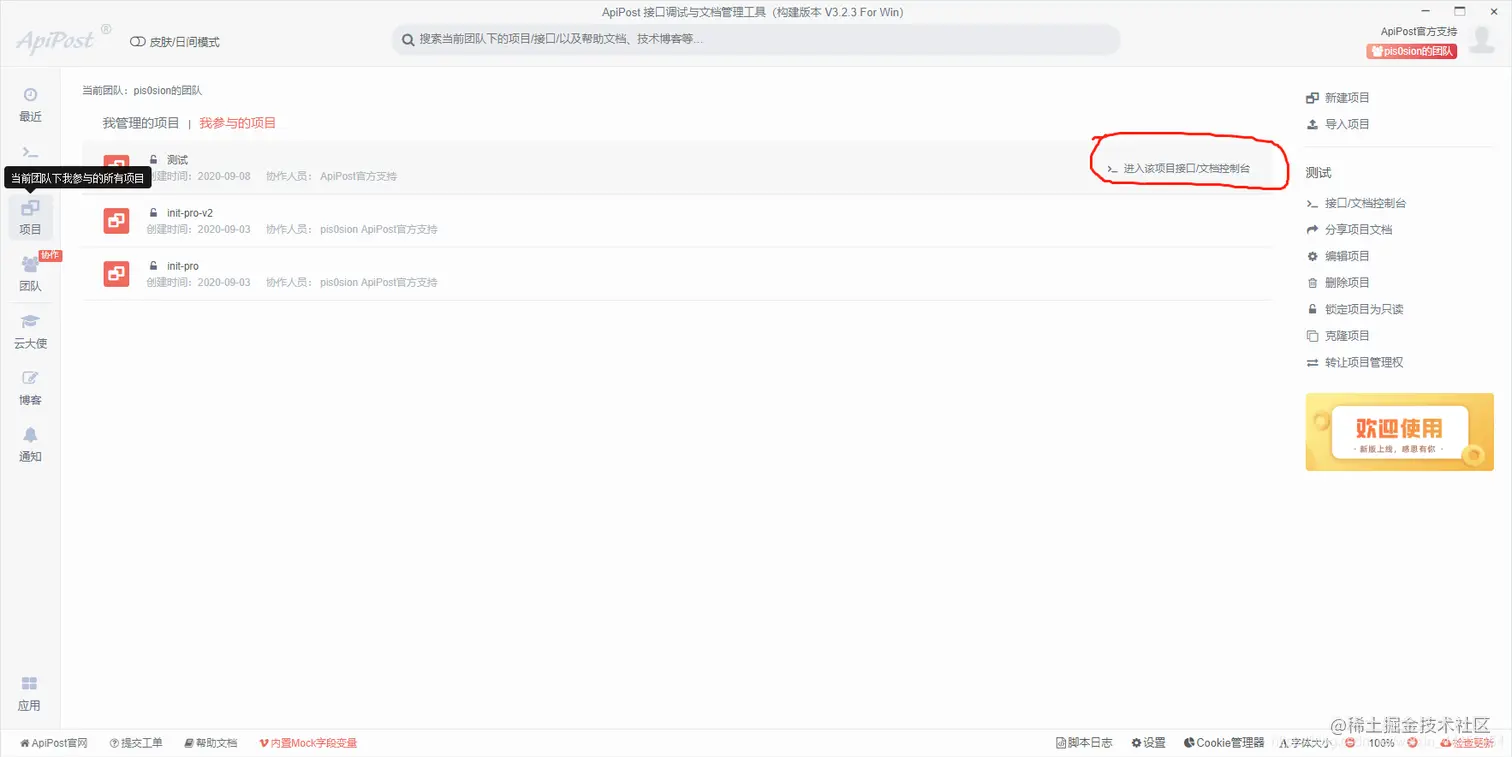This screenshot has width=1512, height=757.
Task: Click 新建项目 in right panel
Action: pos(1338,98)
